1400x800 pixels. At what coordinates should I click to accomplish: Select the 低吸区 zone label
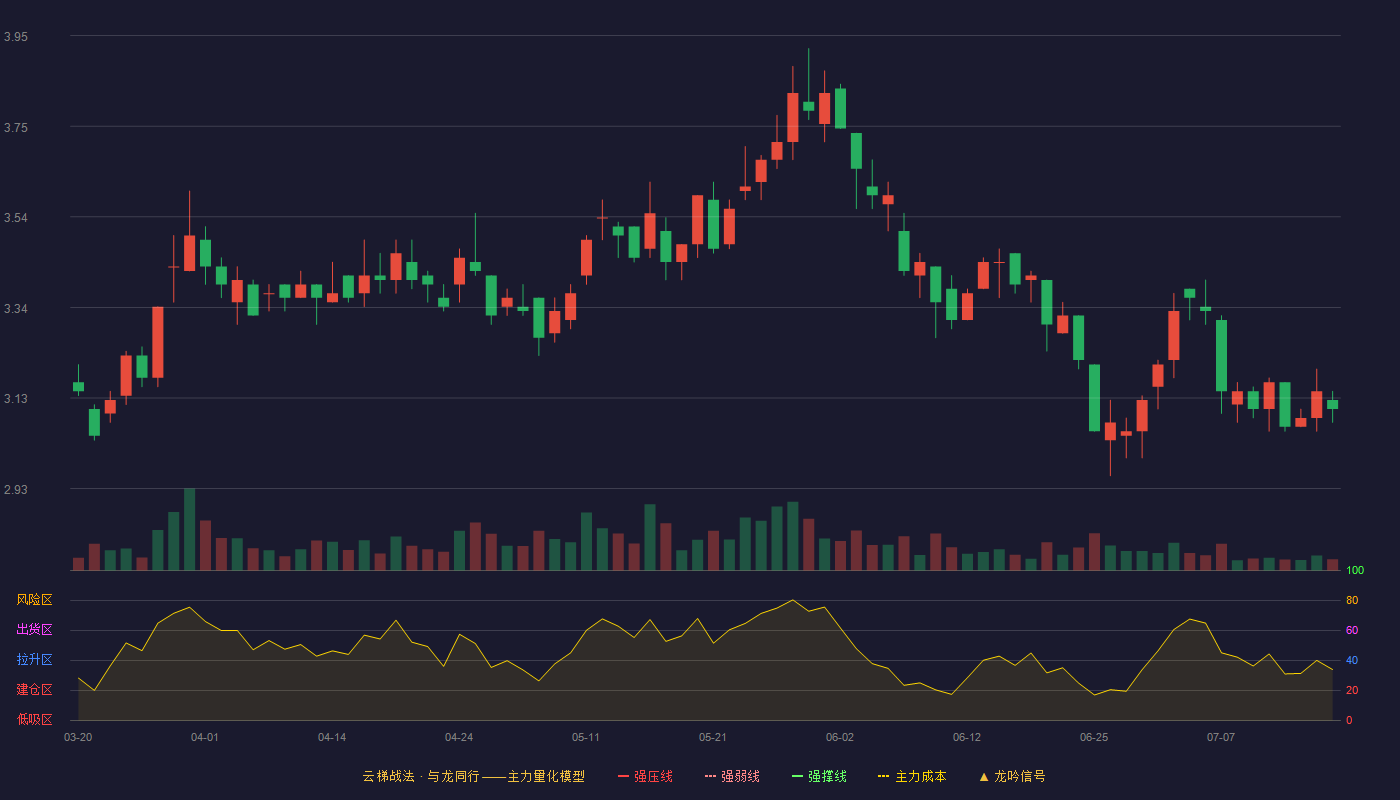(34, 719)
